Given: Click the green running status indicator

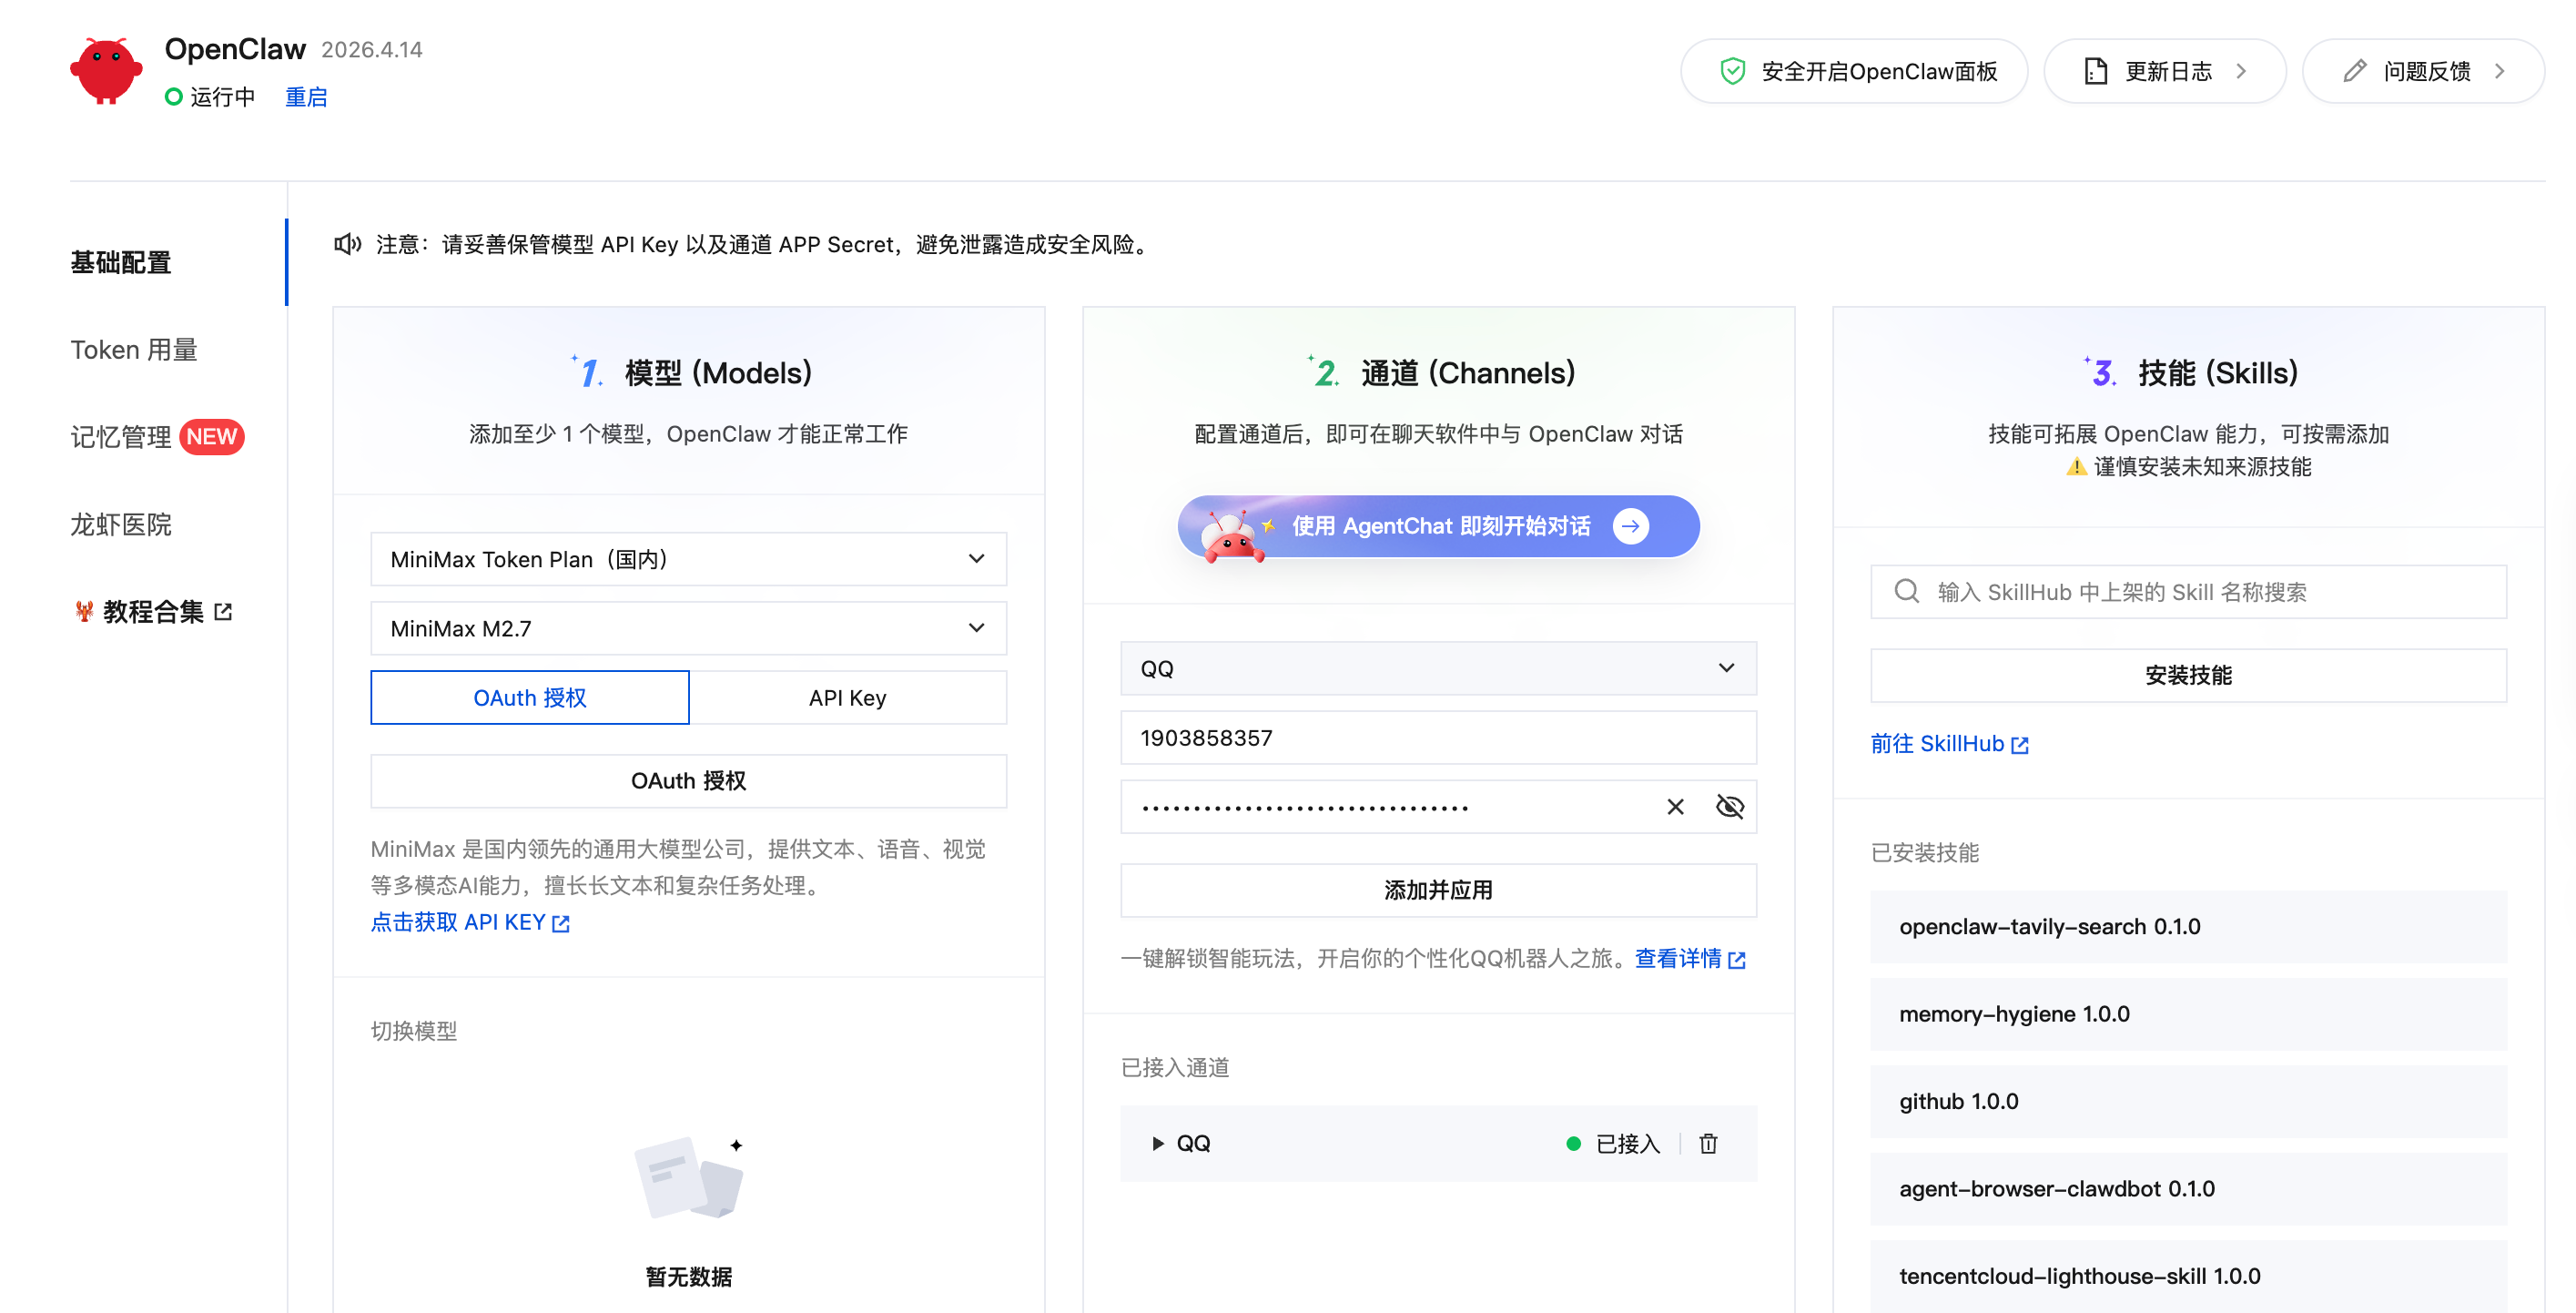Looking at the screenshot, I should tap(174, 97).
